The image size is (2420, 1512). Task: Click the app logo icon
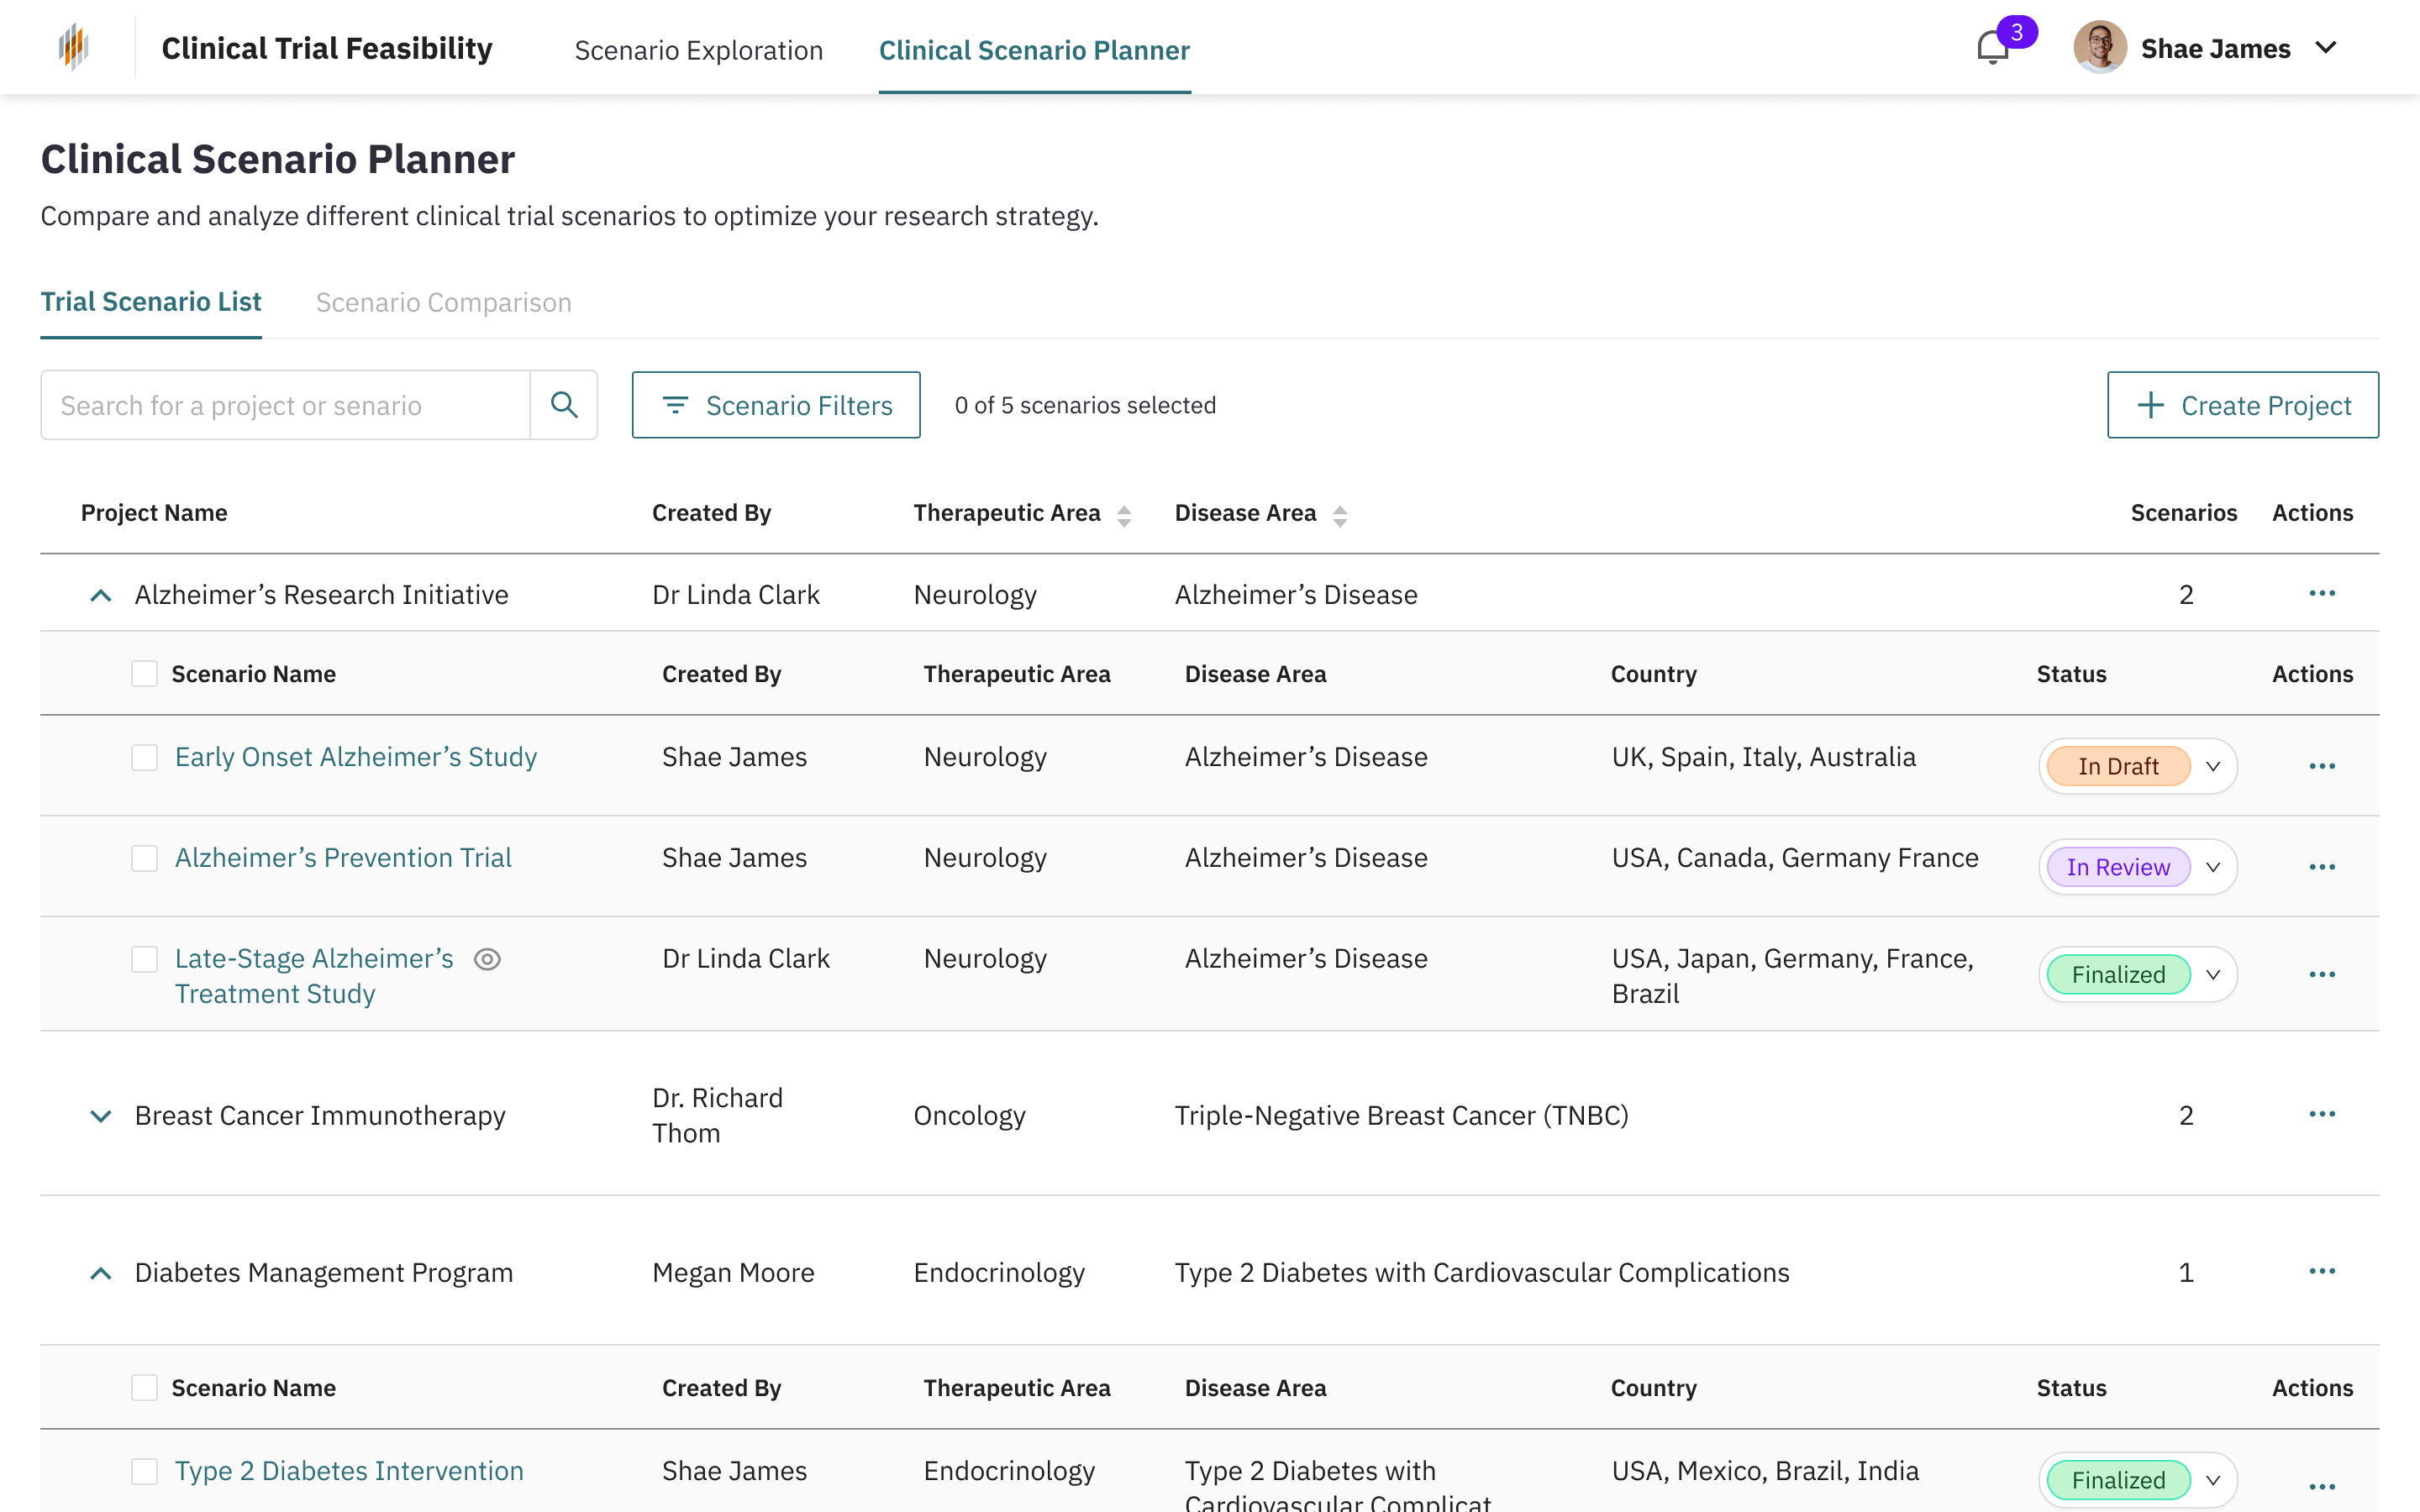(73, 47)
